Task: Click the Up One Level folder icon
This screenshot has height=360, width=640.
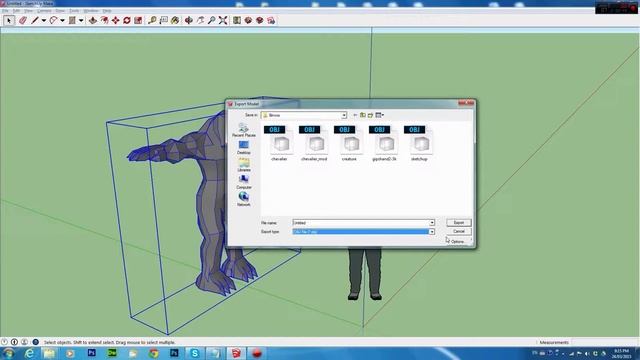Action: [x=362, y=115]
